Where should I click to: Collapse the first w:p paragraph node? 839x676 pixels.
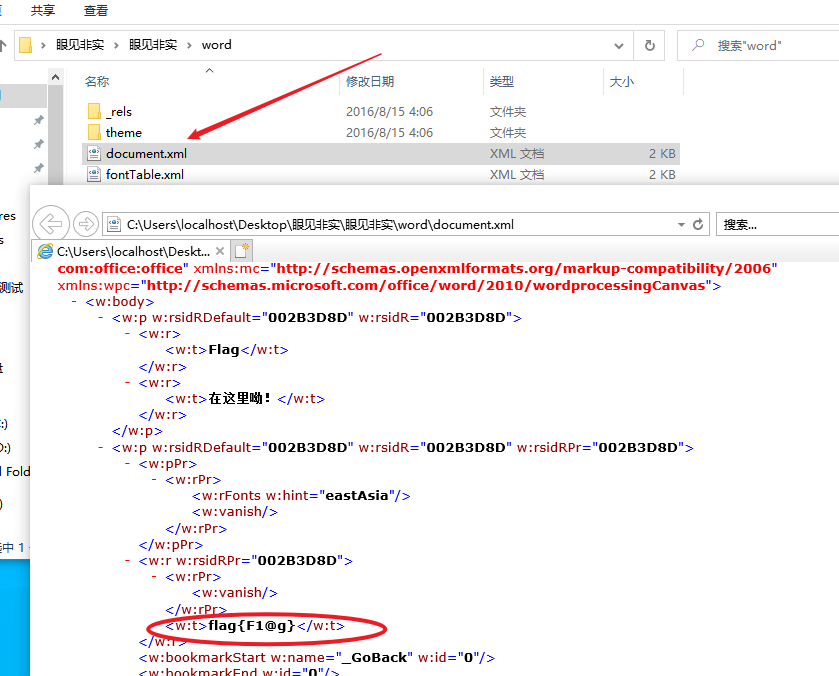tap(101, 317)
